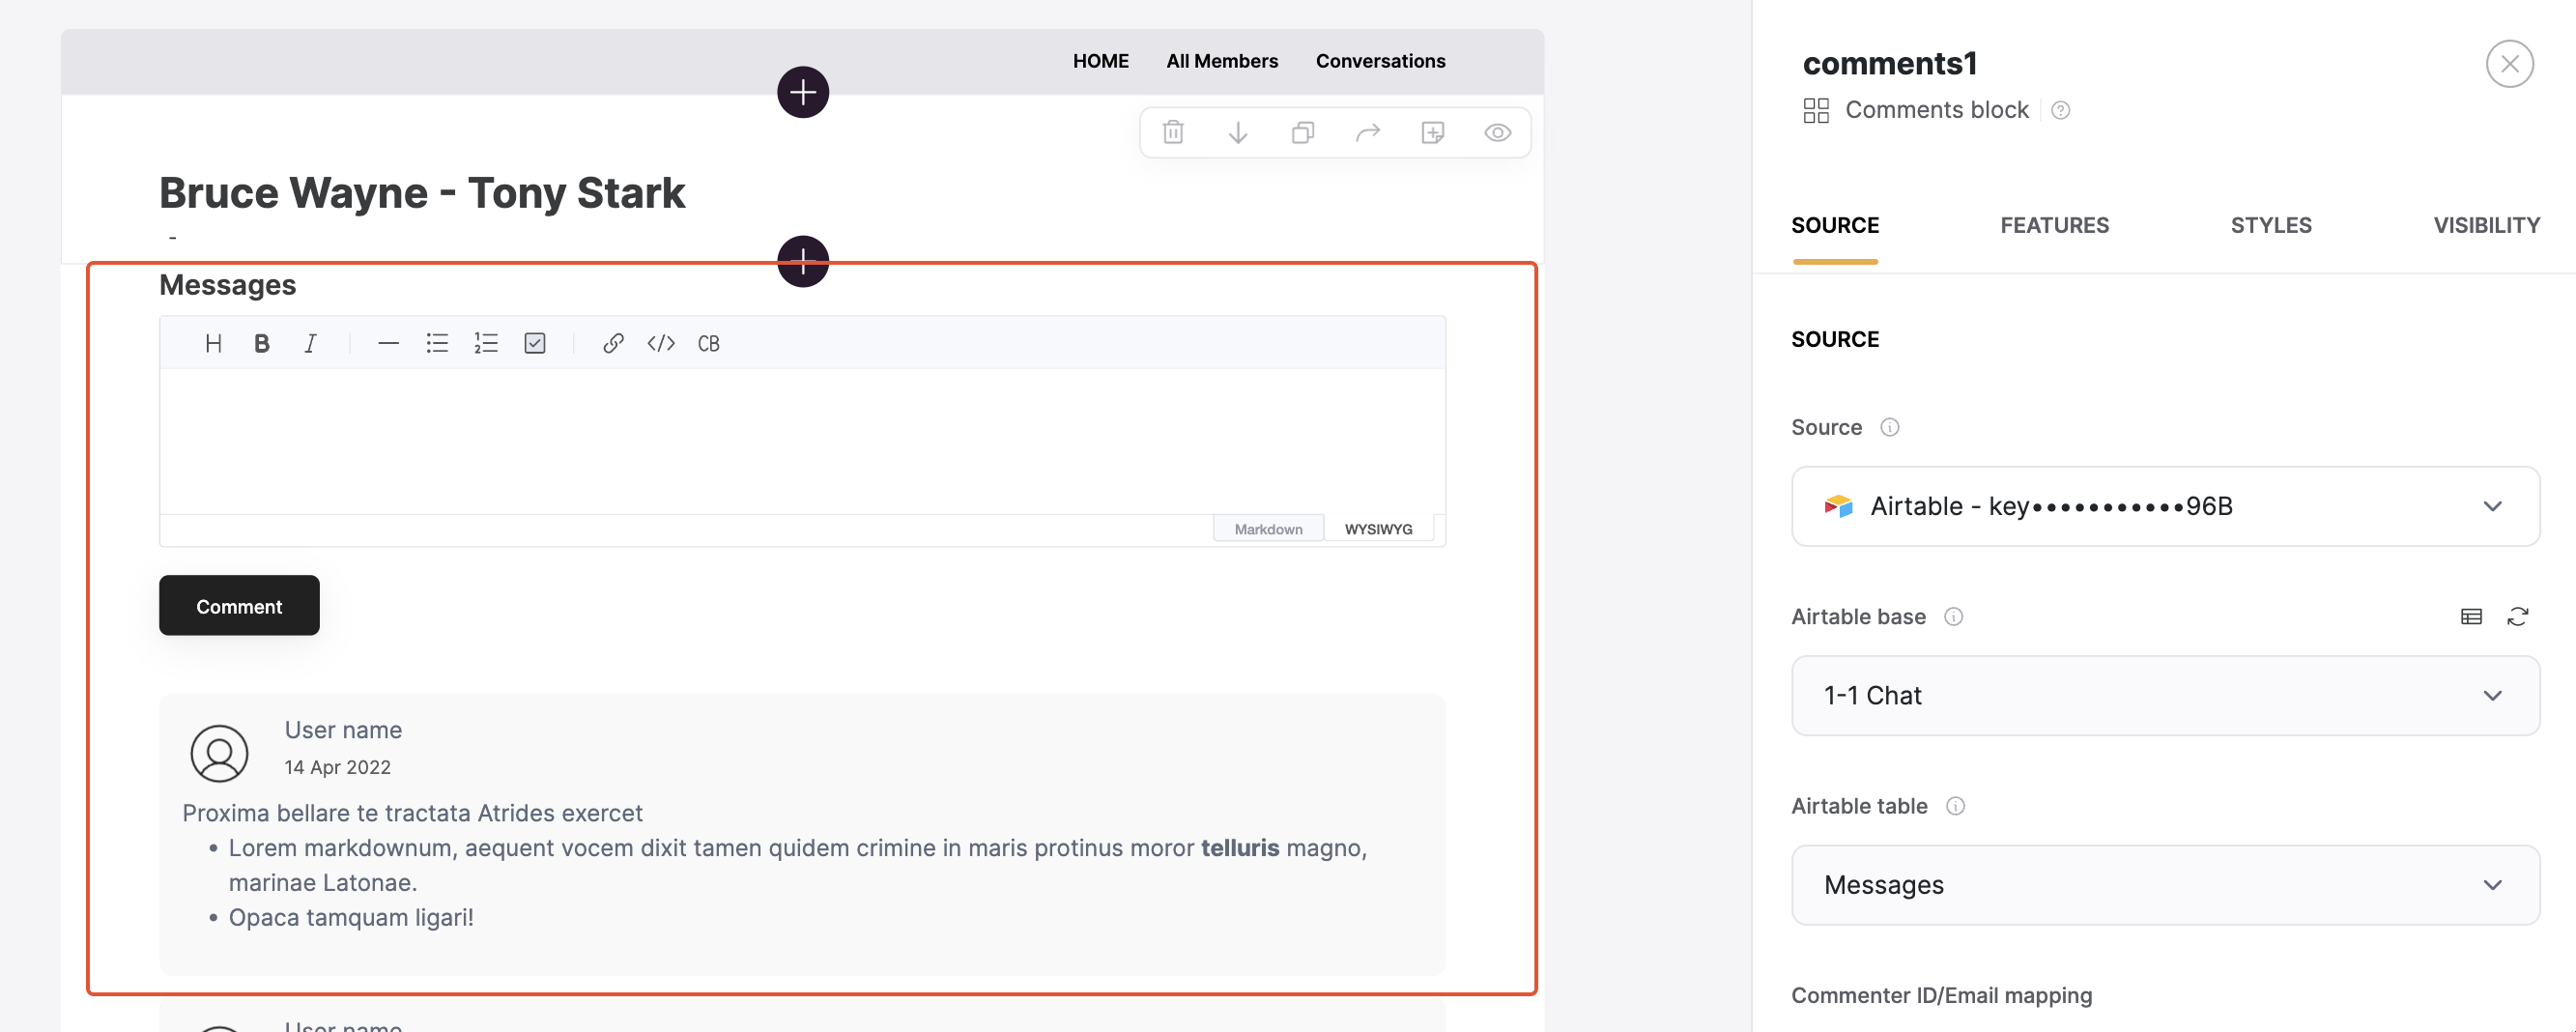The height and width of the screenshot is (1032, 2576).
Task: Switch the editor to Markdown mode
Action: (x=1268, y=529)
